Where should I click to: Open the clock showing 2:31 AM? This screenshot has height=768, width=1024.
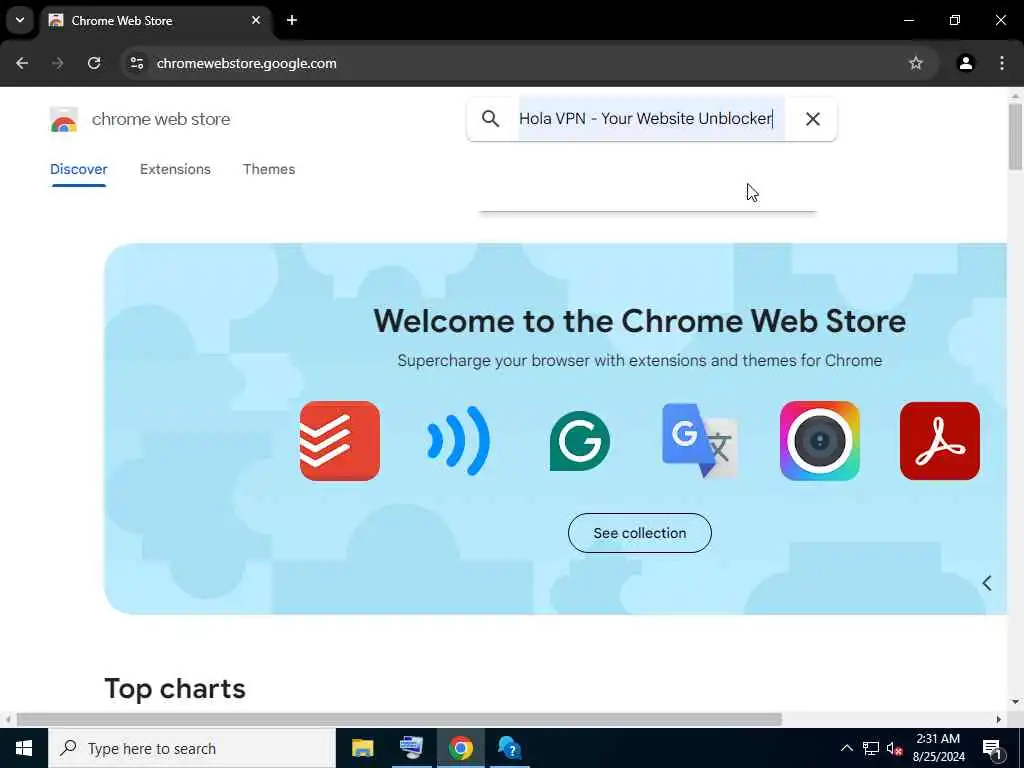(938, 748)
